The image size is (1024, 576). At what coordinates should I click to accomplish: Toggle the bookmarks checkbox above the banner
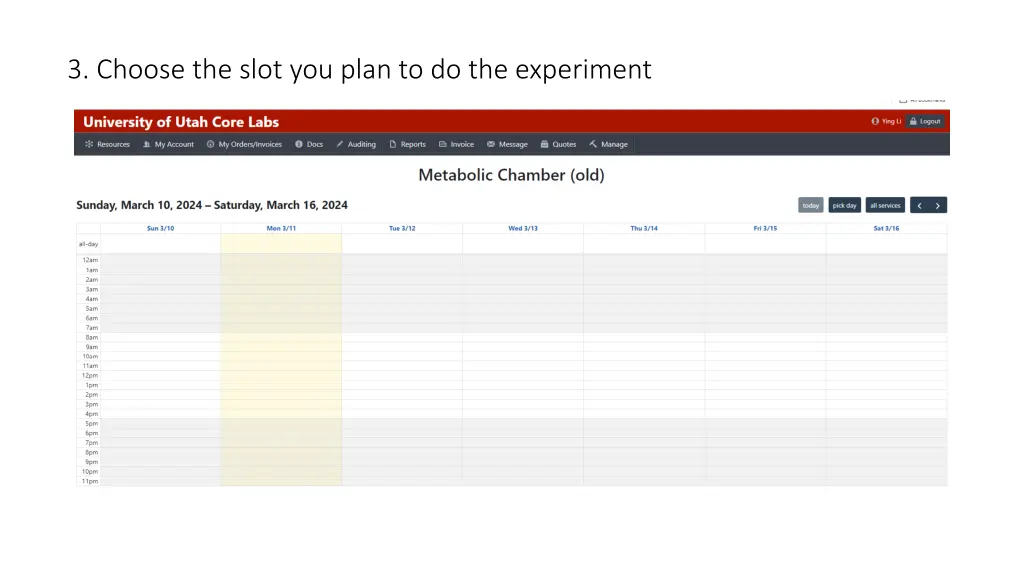click(x=903, y=100)
